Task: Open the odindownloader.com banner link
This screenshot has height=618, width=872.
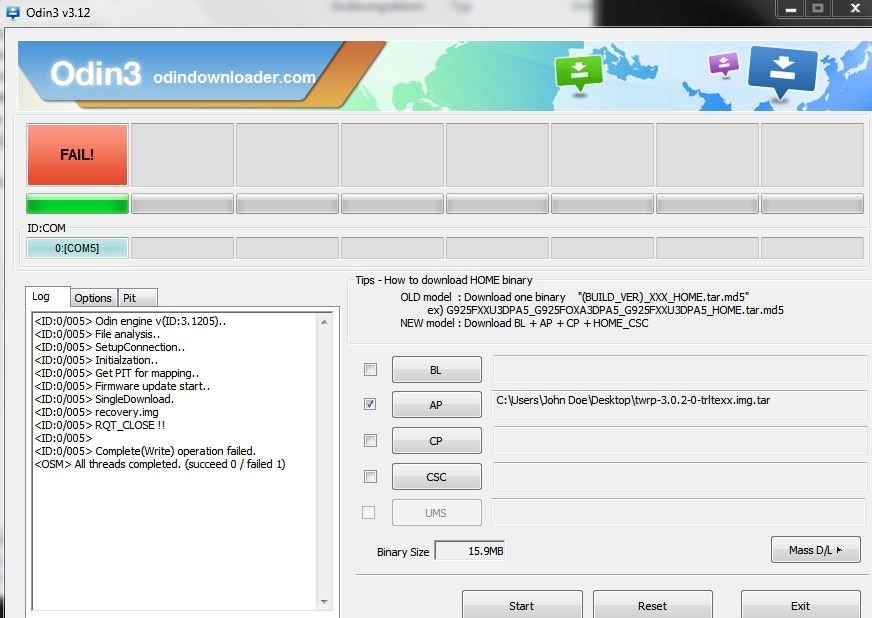Action: 234,77
